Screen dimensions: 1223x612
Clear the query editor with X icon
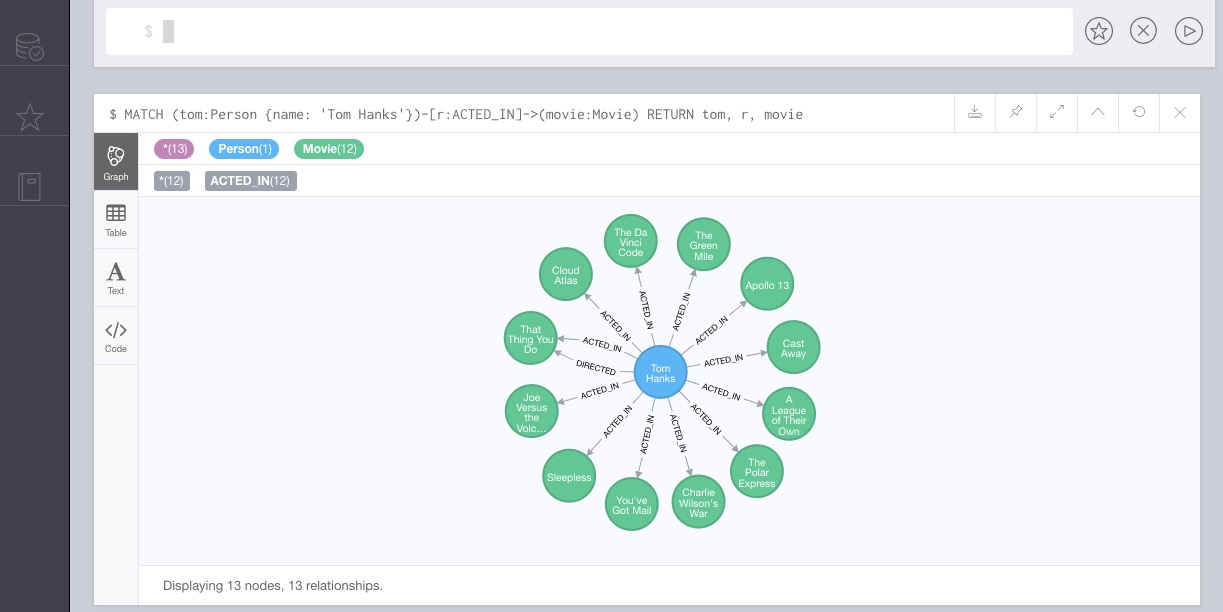pos(1143,31)
